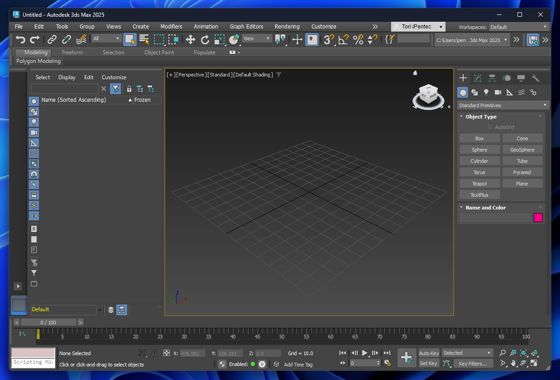Toggle the Spinner Snap icon
The width and height of the screenshot is (560, 380).
(x=372, y=39)
